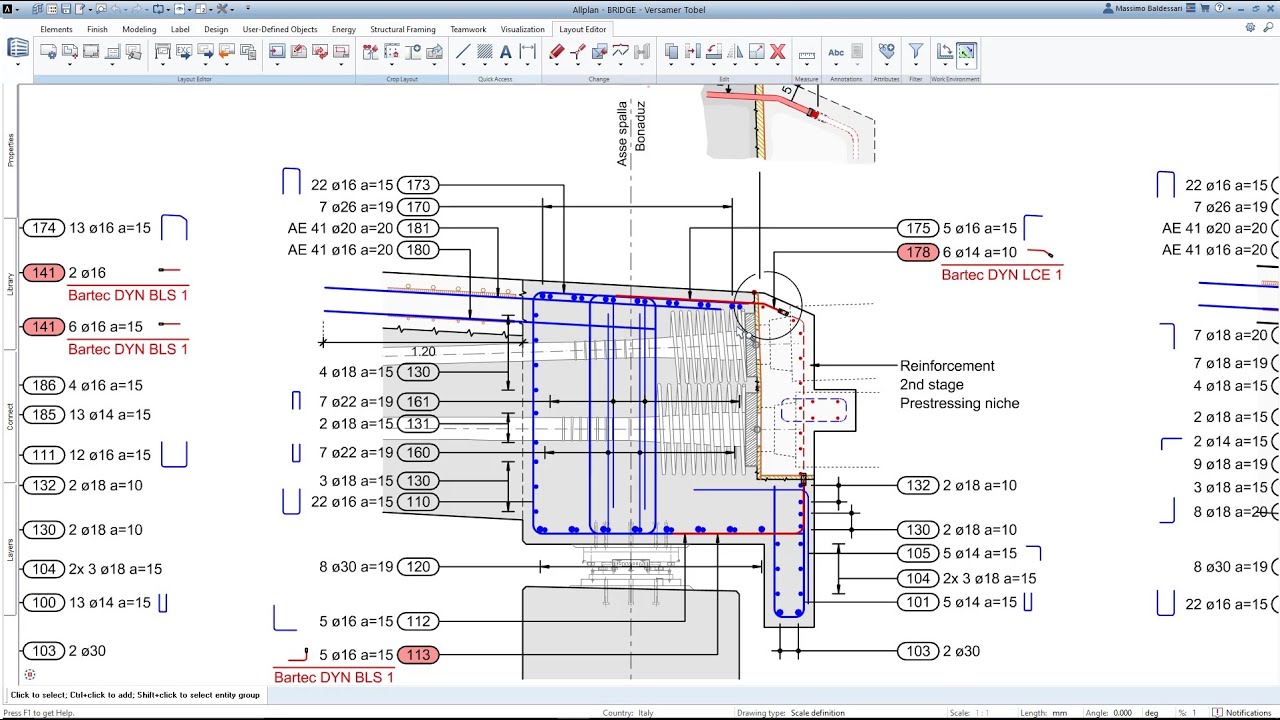Click the highlighted Work Environment layout icon

click(x=966, y=51)
